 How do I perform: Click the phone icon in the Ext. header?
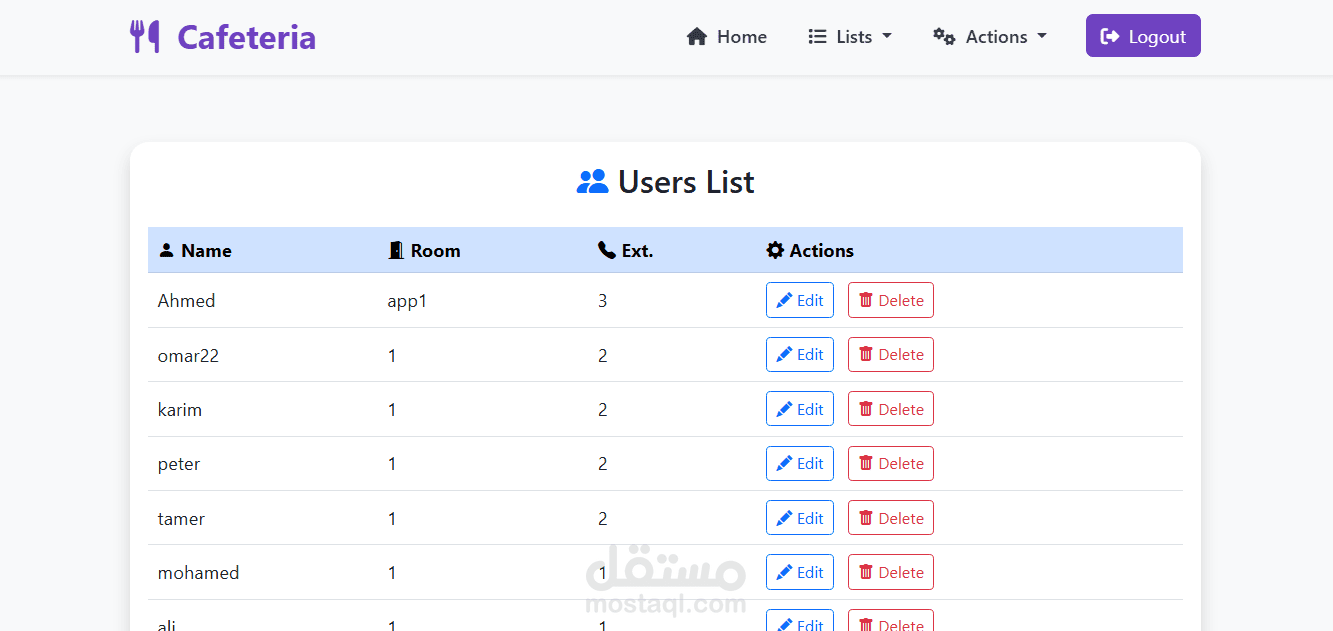tap(606, 250)
